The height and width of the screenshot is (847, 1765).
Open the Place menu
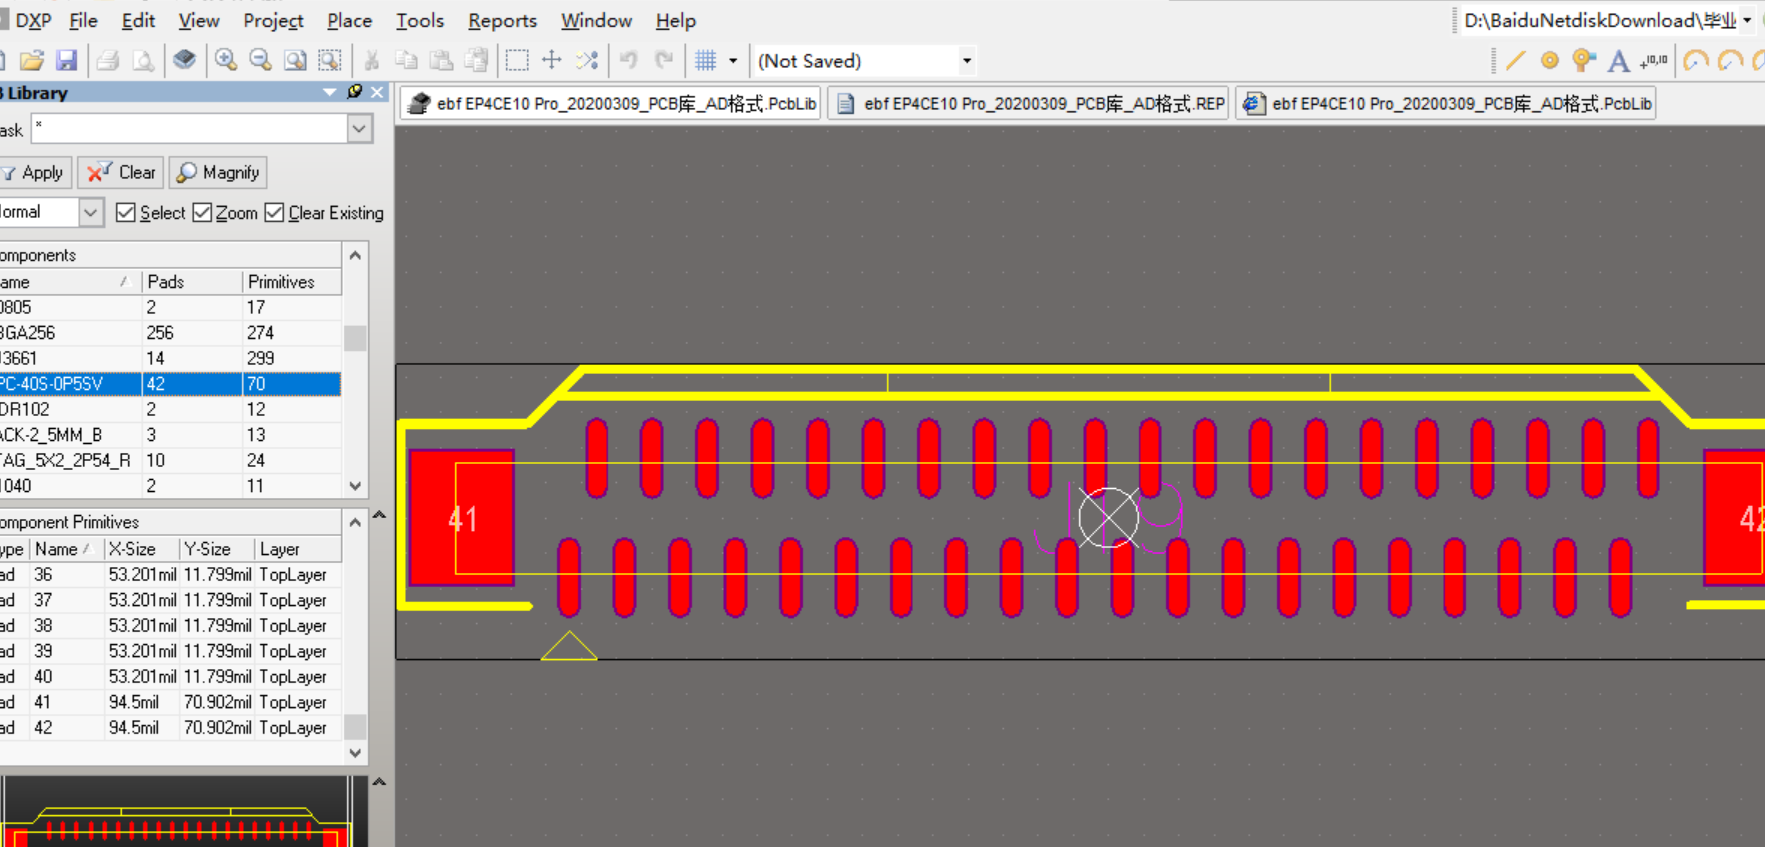pyautogui.click(x=349, y=20)
